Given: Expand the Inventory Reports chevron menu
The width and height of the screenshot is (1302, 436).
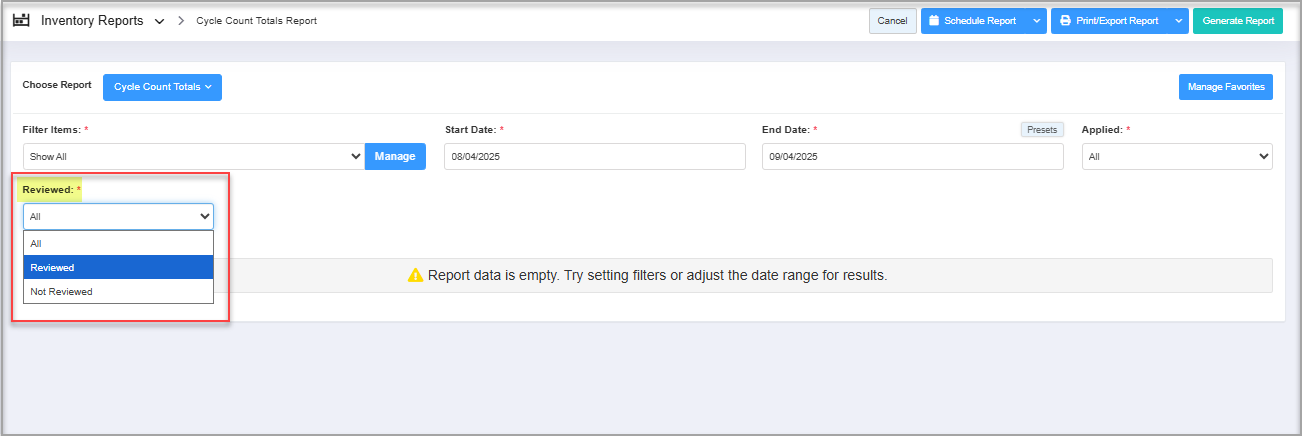Looking at the screenshot, I should coord(159,21).
